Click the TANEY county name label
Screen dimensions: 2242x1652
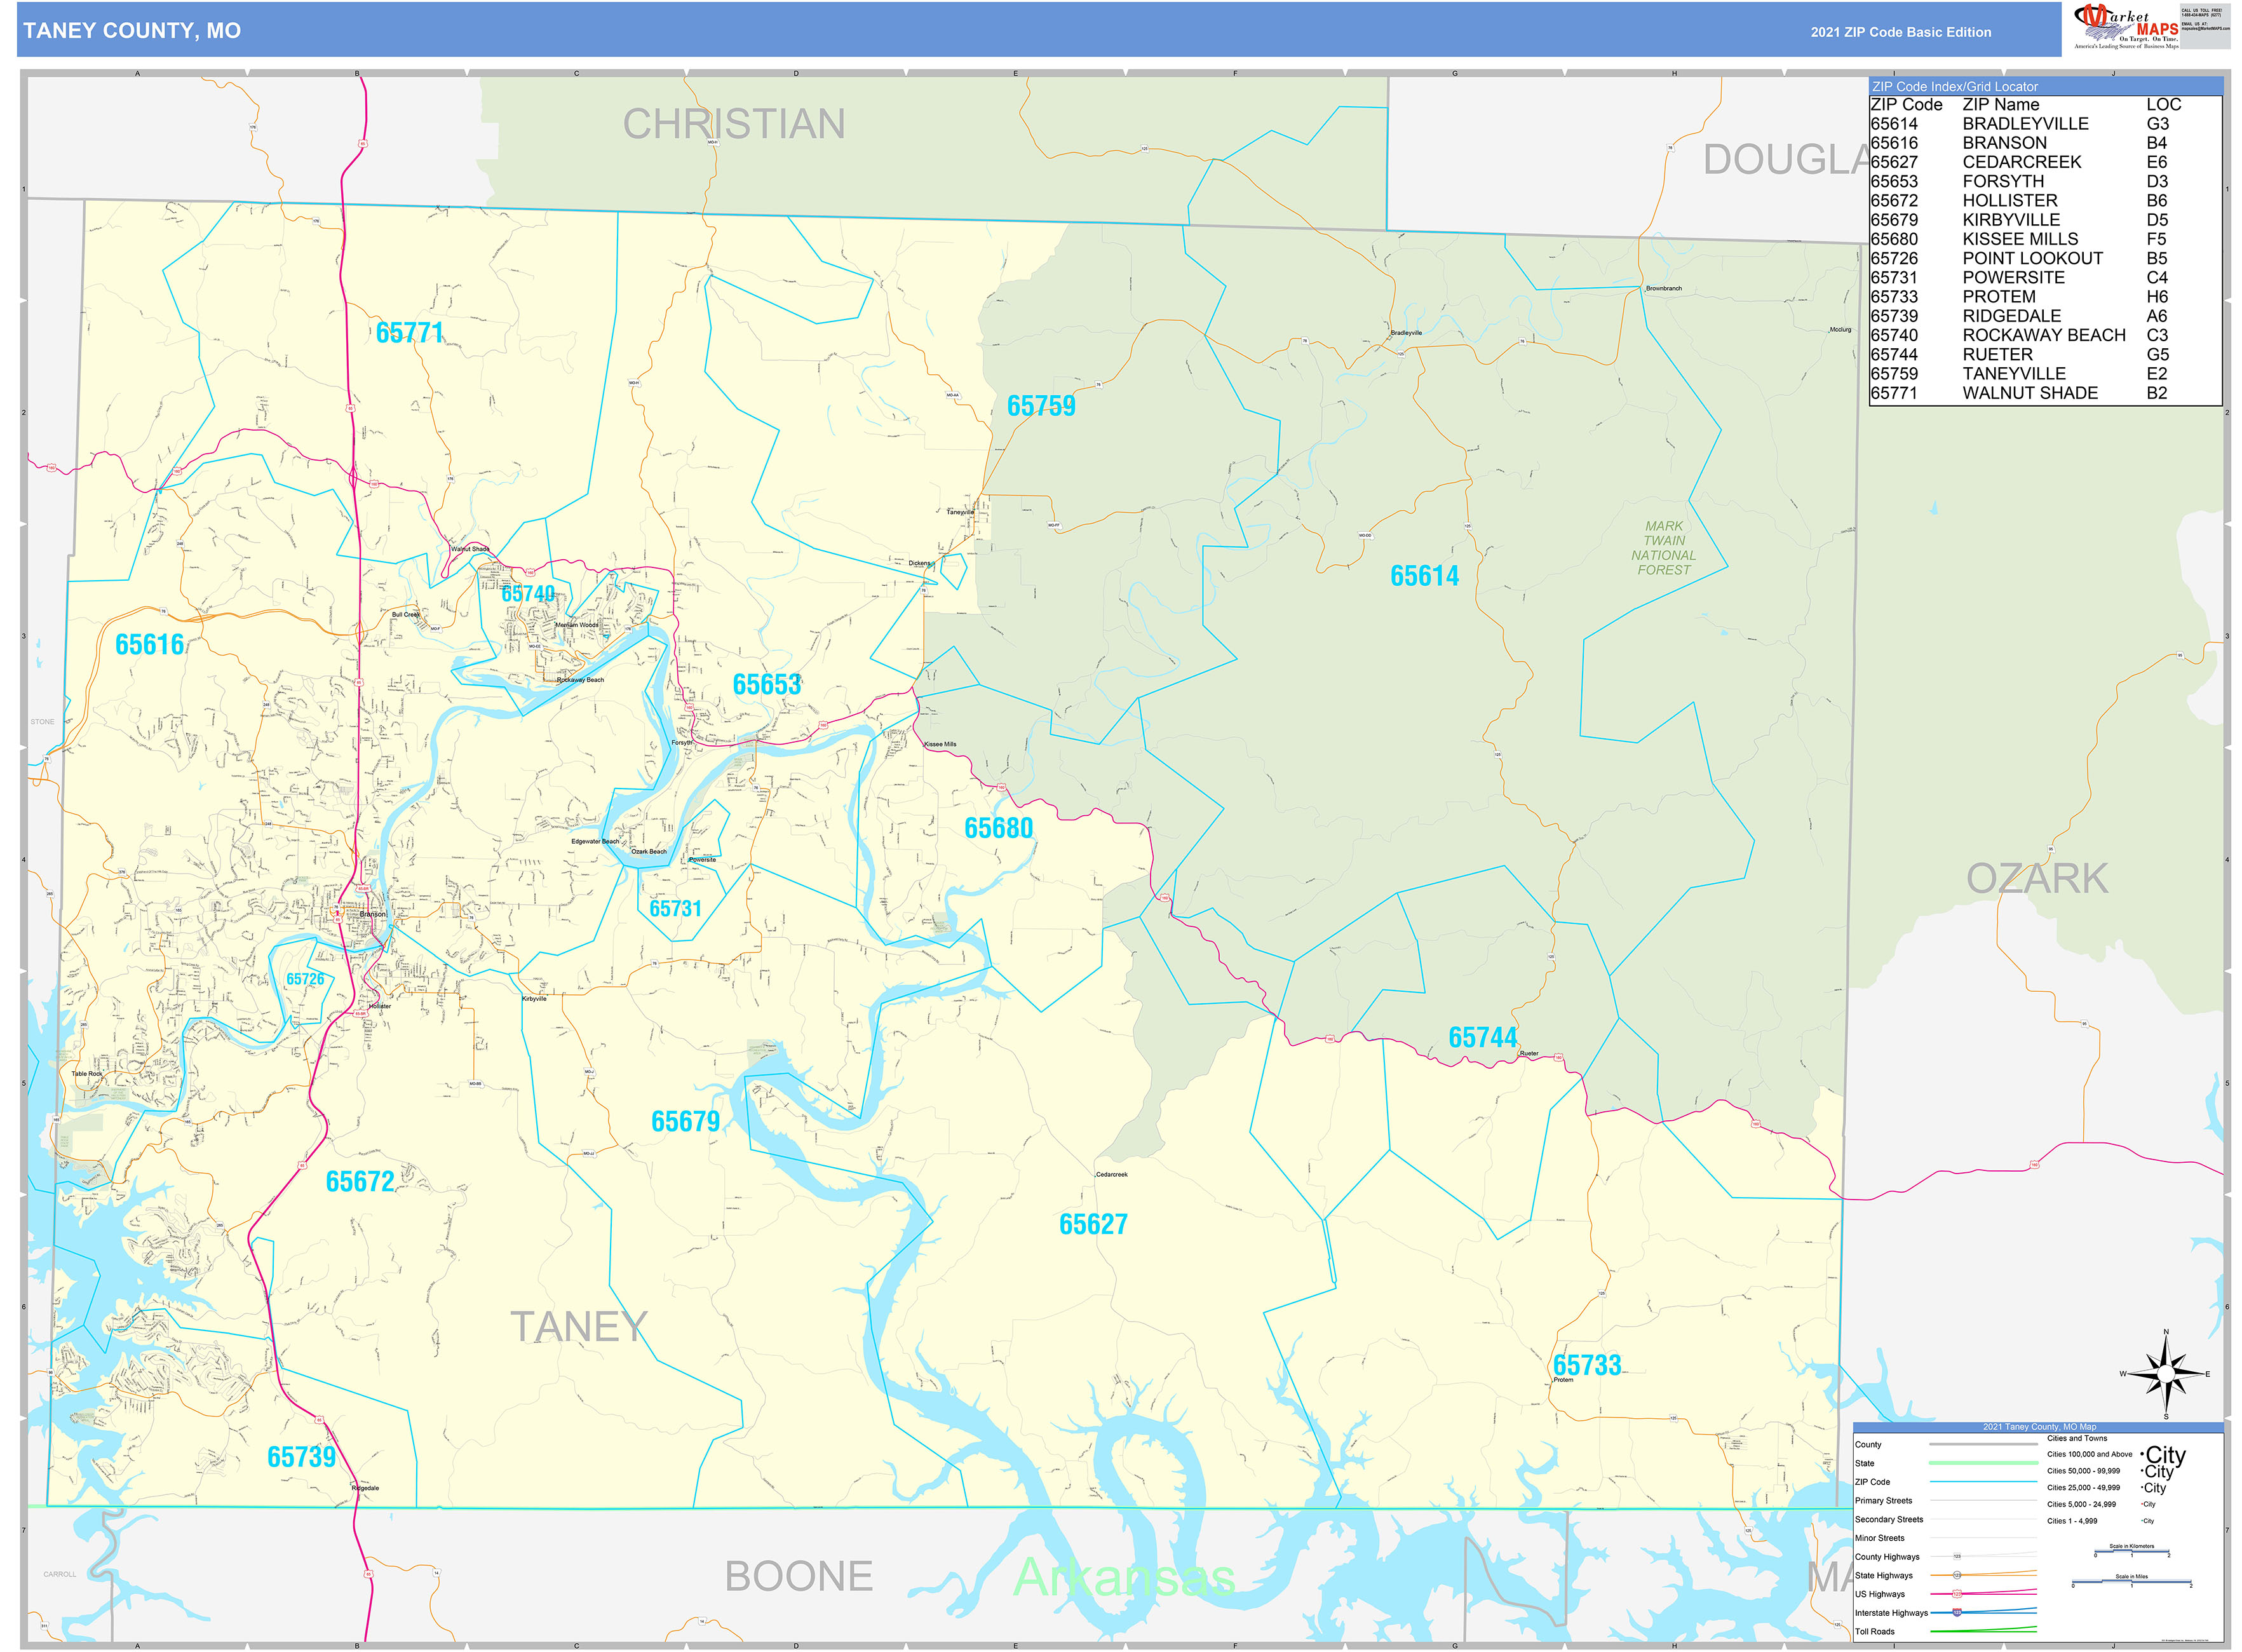(579, 1328)
